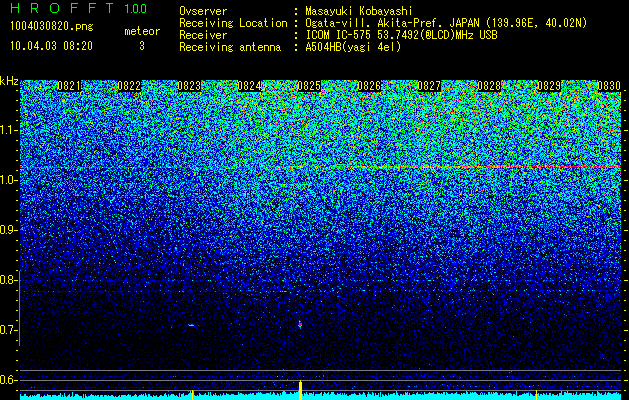
Task: Click the 0828 time marker
Action: pyautogui.click(x=489, y=86)
